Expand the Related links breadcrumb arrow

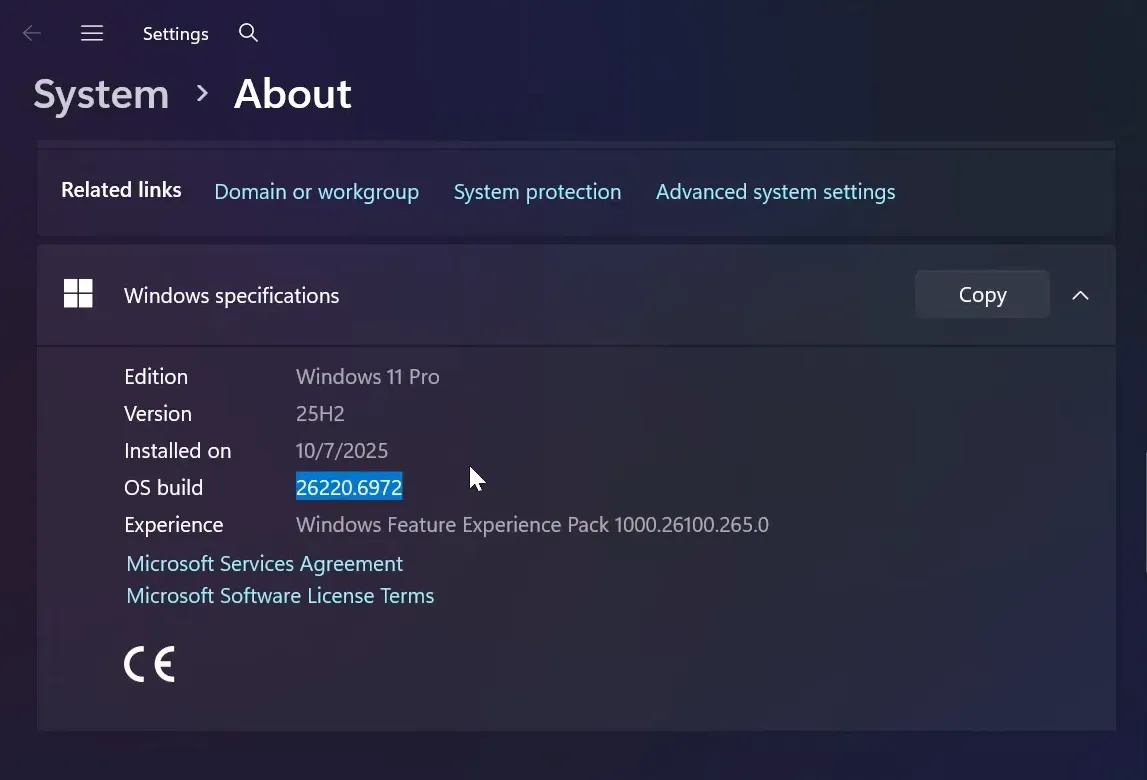point(200,93)
